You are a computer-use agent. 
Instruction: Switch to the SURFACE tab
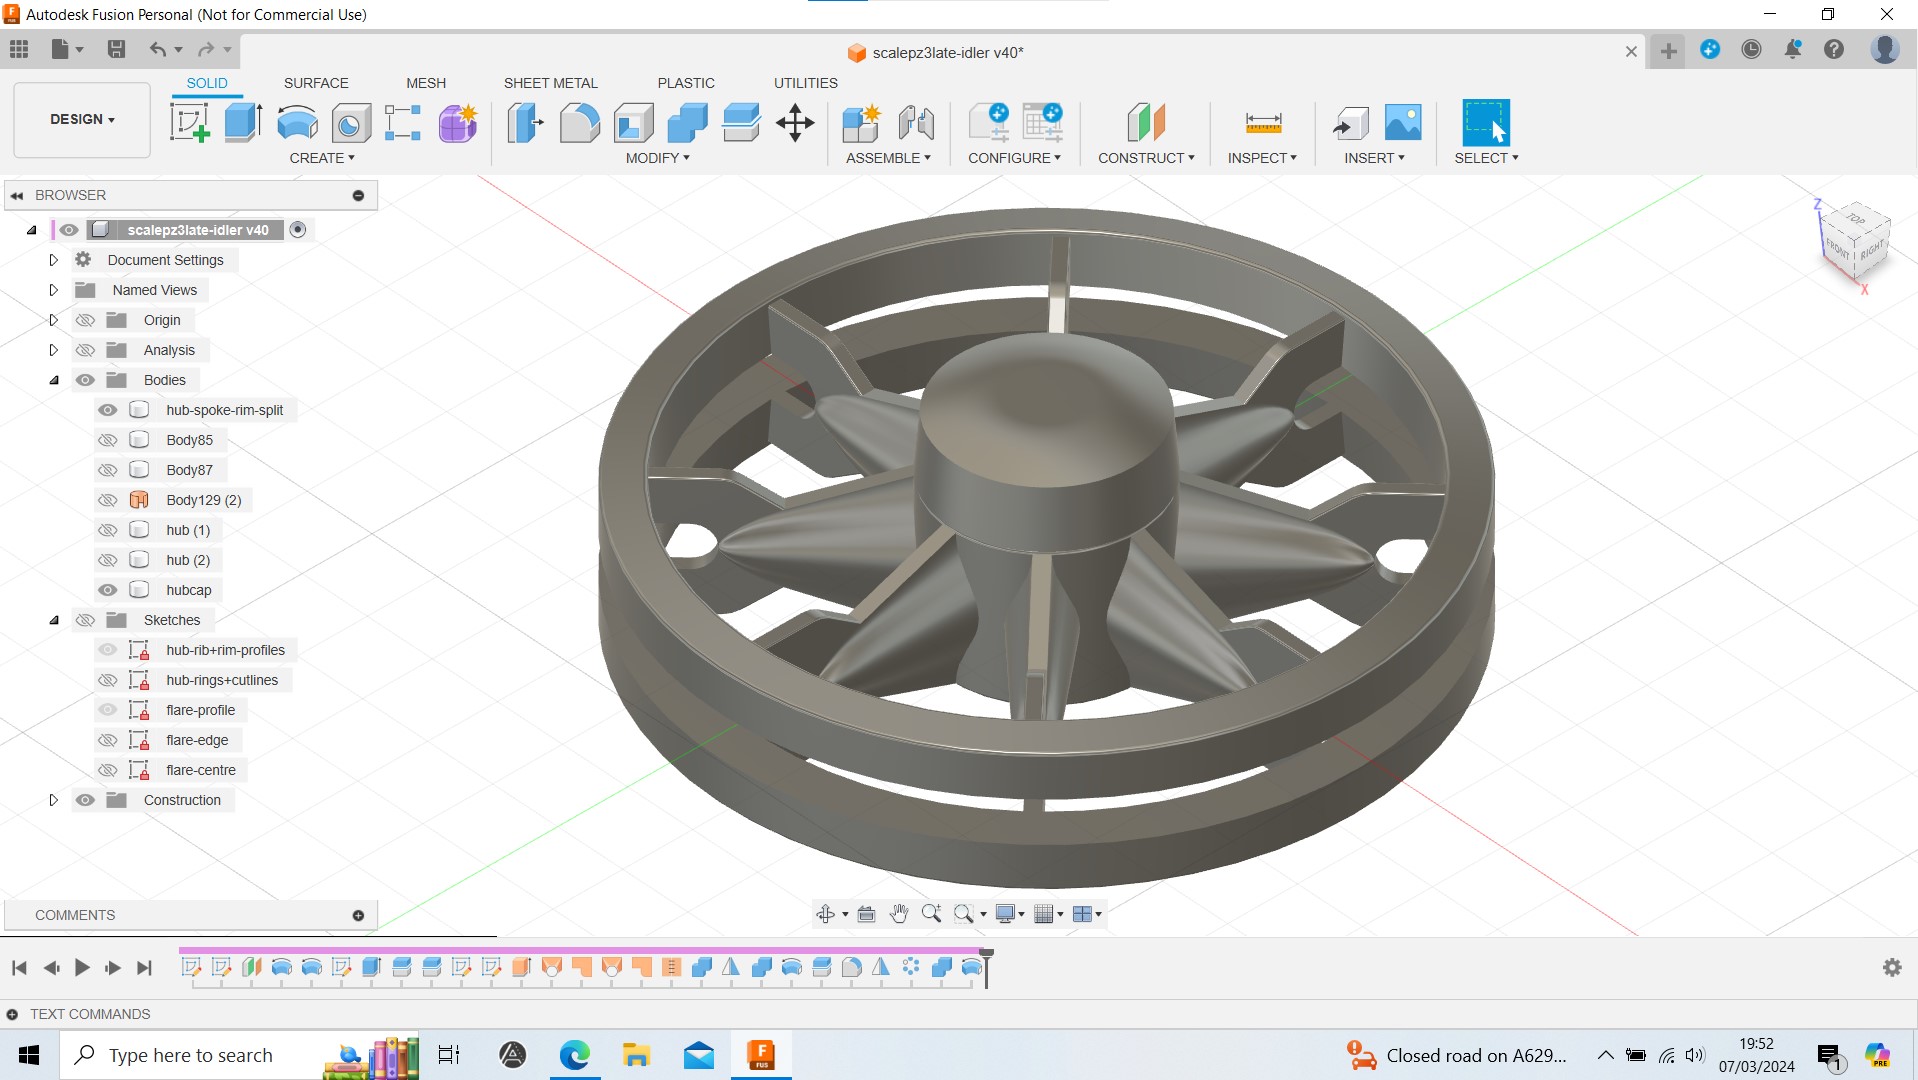point(316,83)
